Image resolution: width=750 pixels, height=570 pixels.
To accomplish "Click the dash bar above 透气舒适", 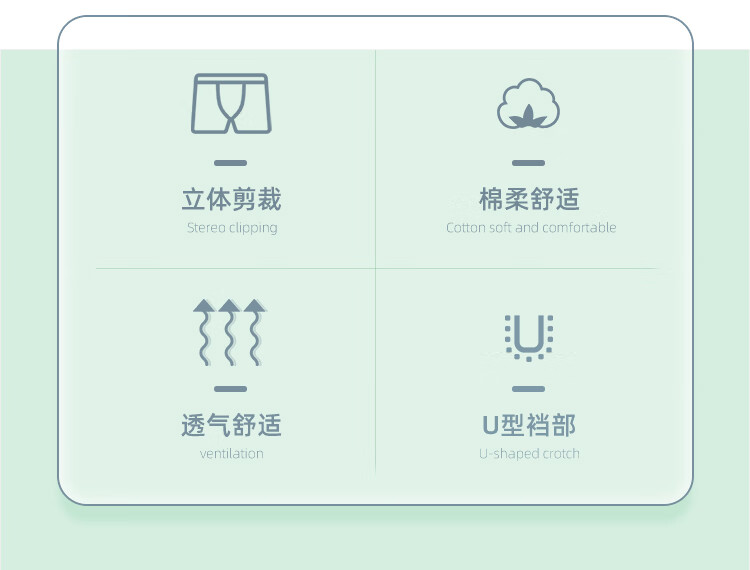I will point(231,388).
